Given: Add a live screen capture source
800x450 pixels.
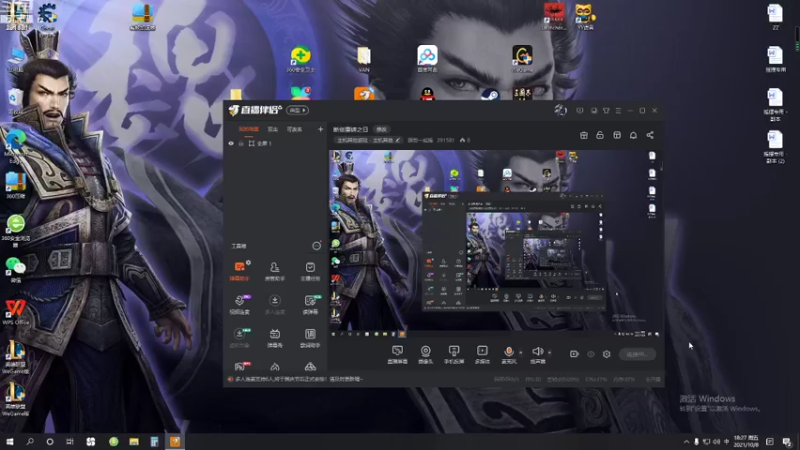Looking at the screenshot, I should (x=397, y=354).
